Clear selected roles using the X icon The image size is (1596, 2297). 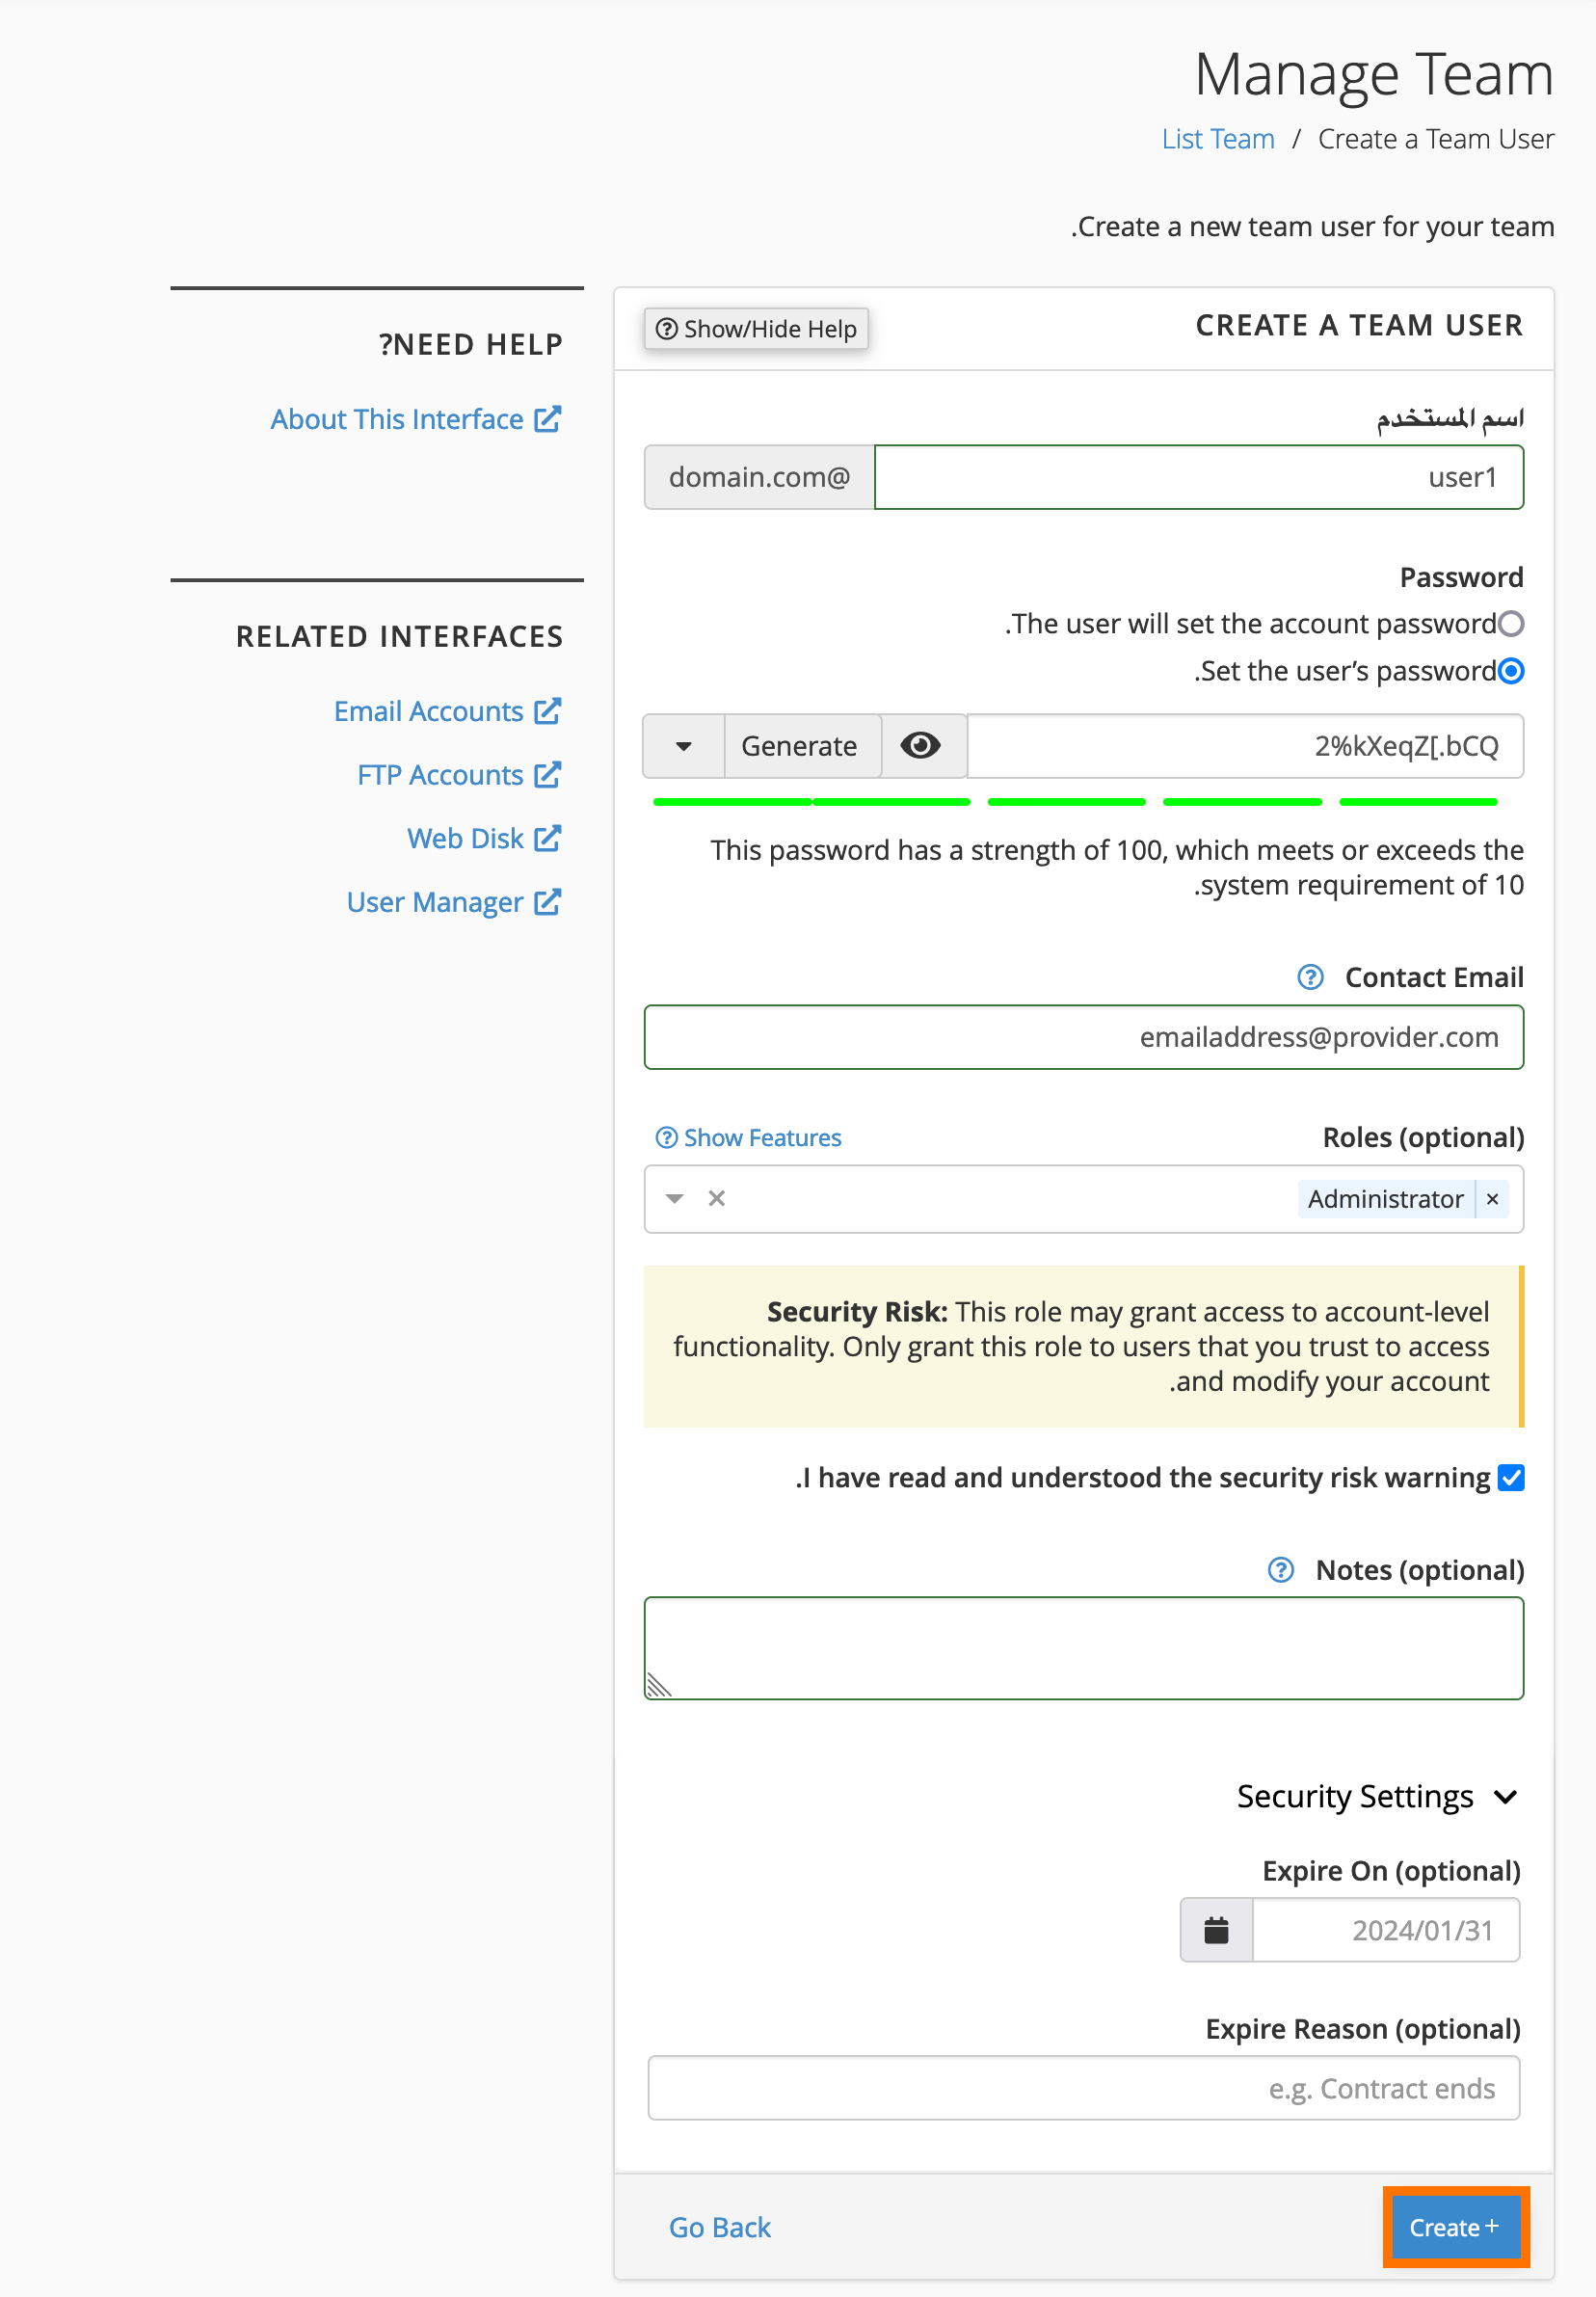pos(716,1198)
